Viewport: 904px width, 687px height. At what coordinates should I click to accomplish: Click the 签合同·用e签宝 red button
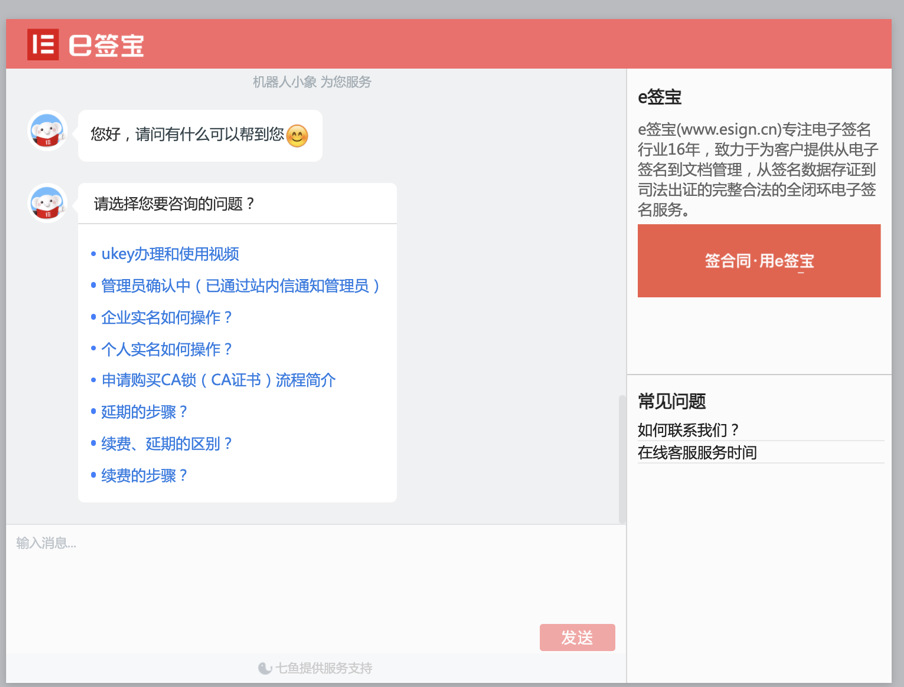(758, 261)
